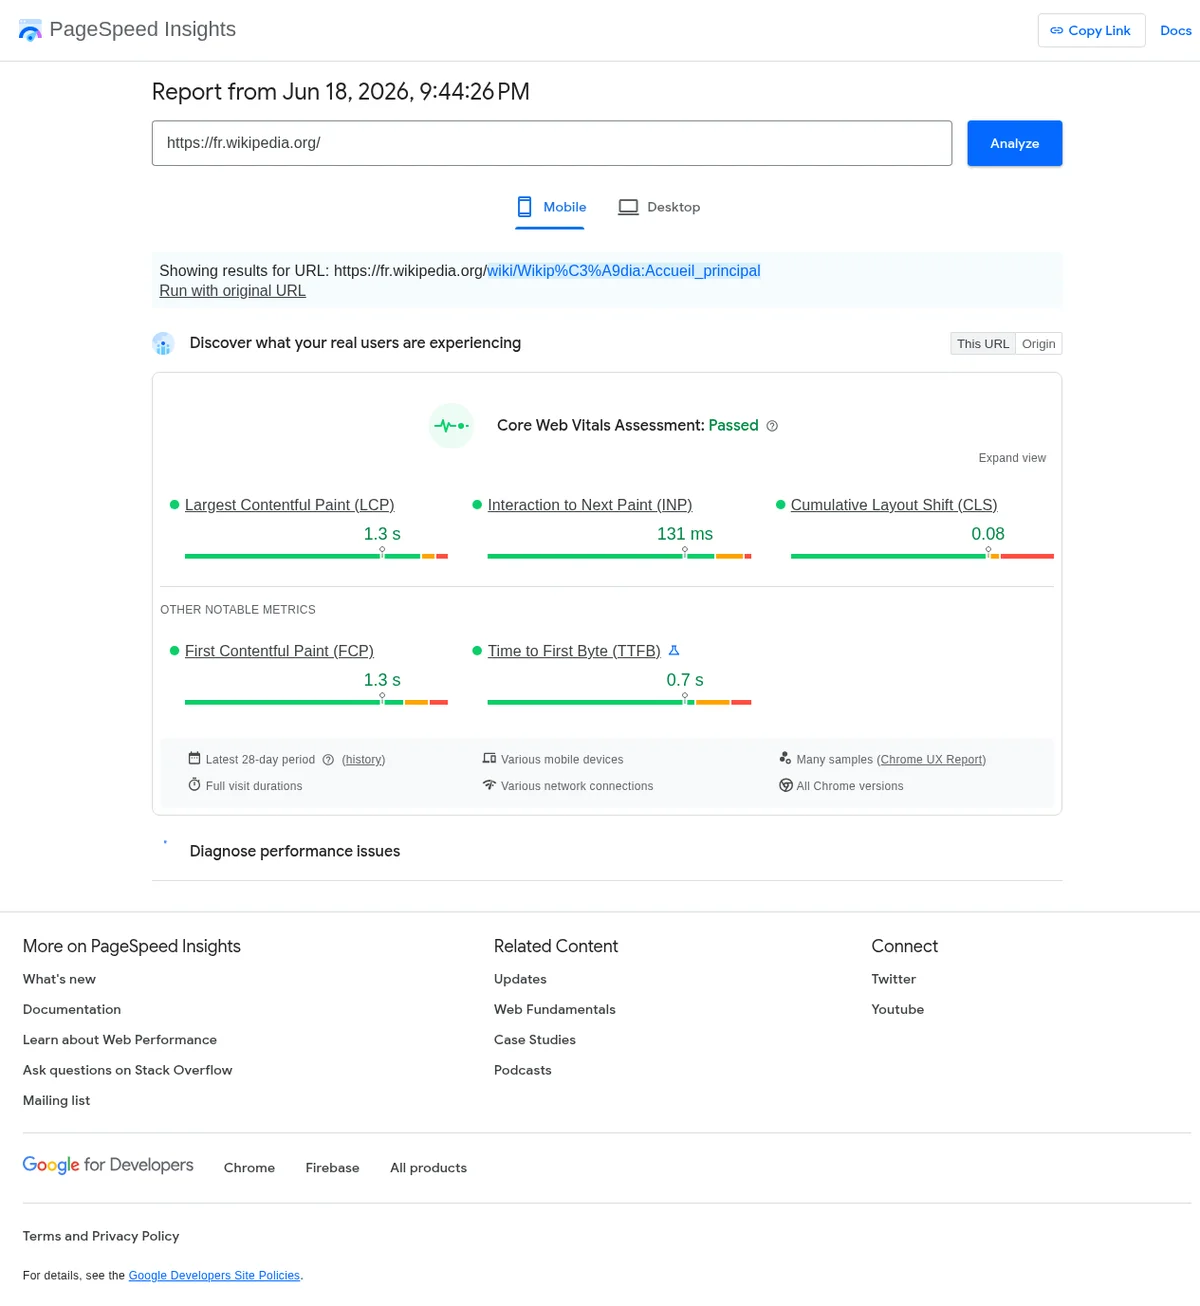Image resolution: width=1200 pixels, height=1306 pixels.
Task: Open the Web Fundamentals link
Action: (x=555, y=1009)
